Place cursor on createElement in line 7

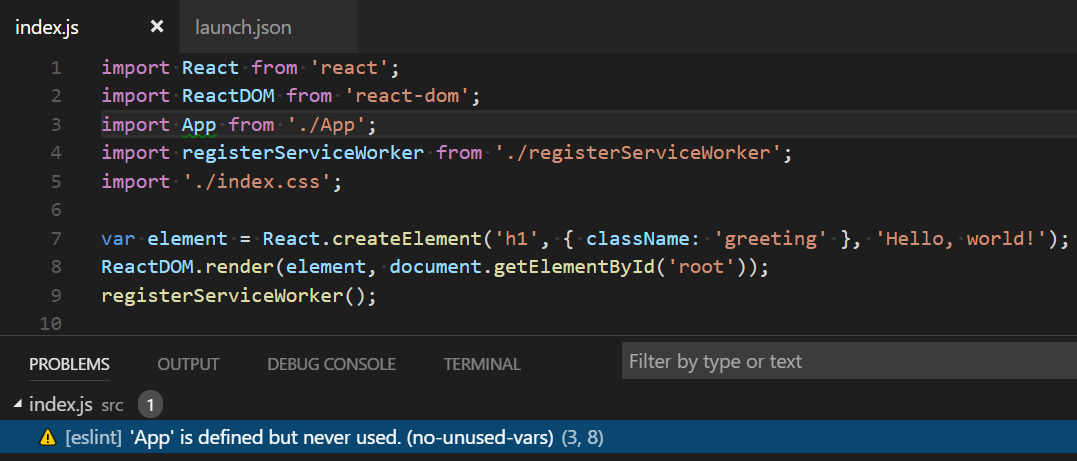(389, 240)
